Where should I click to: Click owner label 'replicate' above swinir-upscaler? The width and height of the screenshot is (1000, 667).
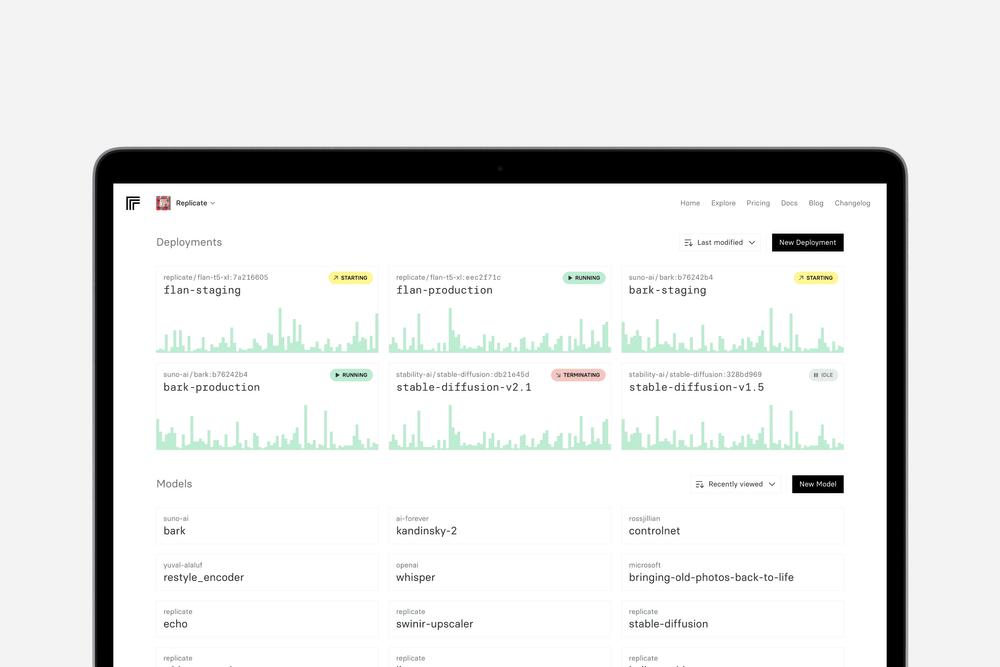point(411,612)
